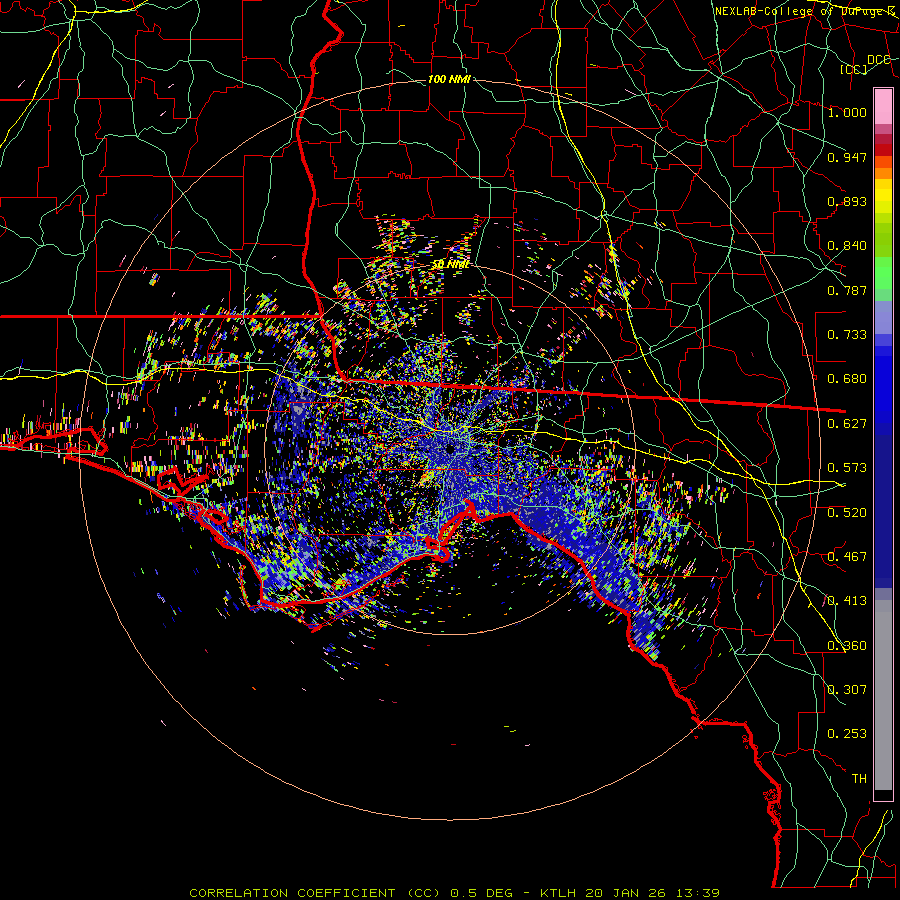The width and height of the screenshot is (900, 900).
Task: Pick the gray segment of the color bar
Action: 883,695
